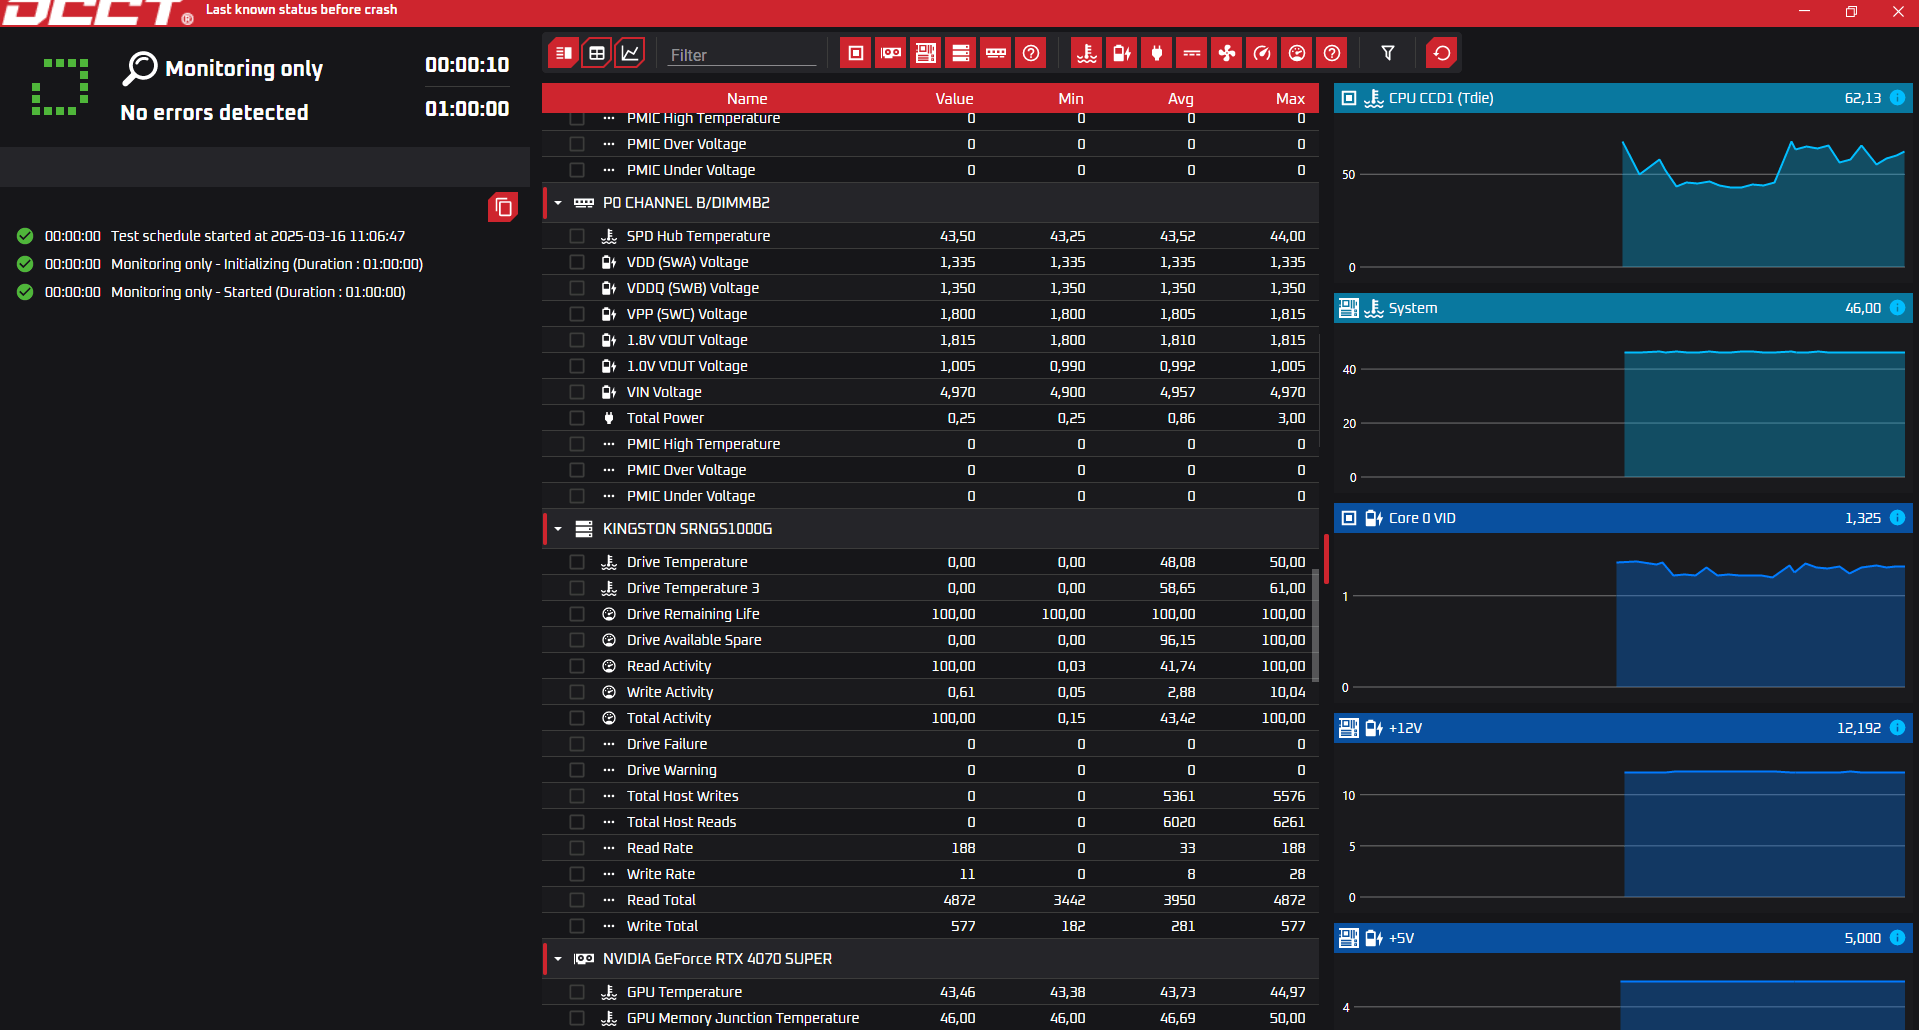Select the GPU Memory Junction Temperature row
Viewport: 1919px width, 1030px height.
[930, 1018]
